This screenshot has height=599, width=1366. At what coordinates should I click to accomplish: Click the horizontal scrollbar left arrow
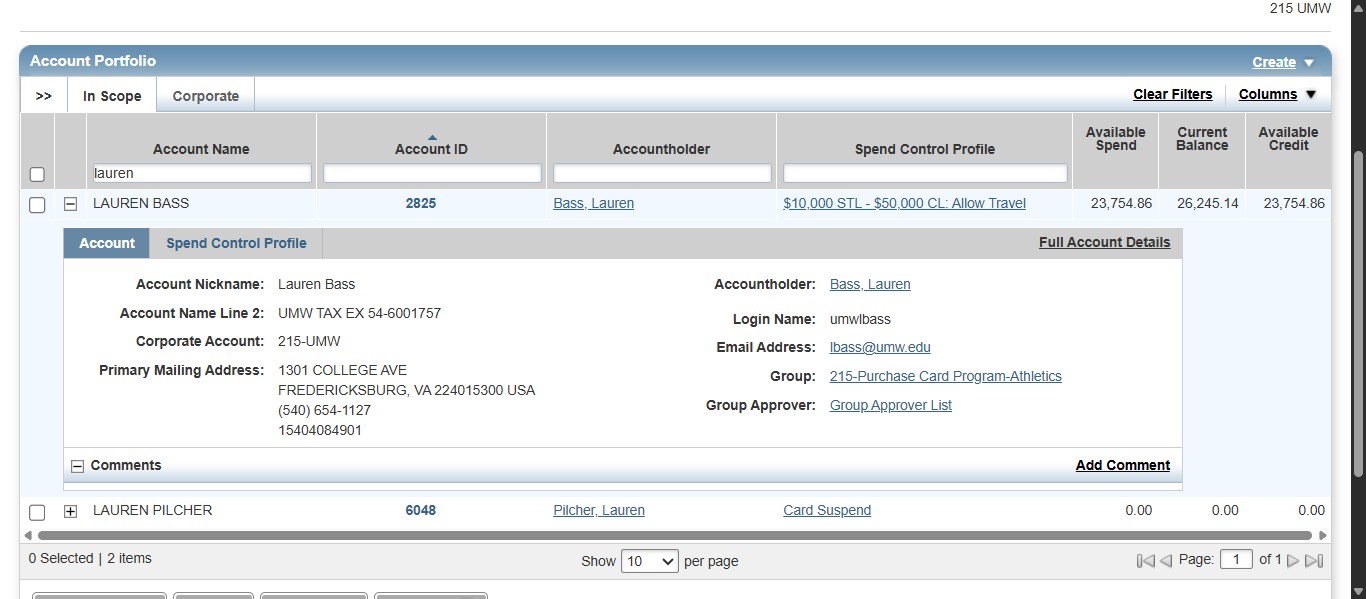click(x=30, y=534)
